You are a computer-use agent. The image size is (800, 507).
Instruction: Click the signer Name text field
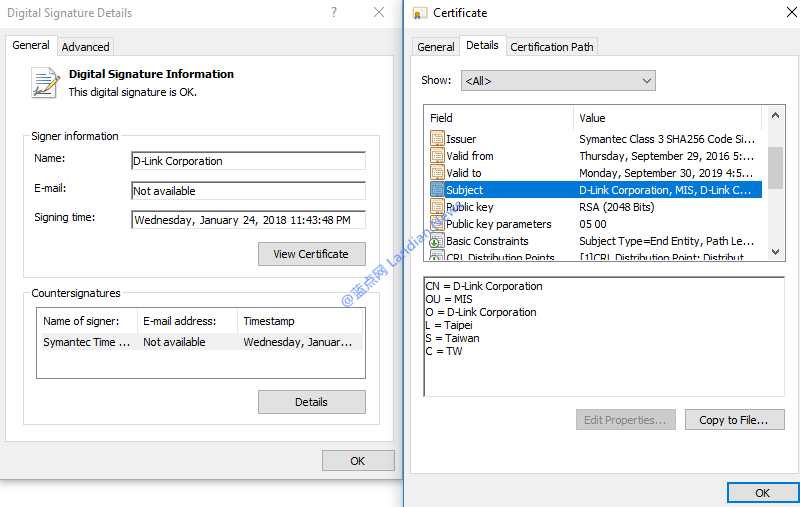(248, 161)
